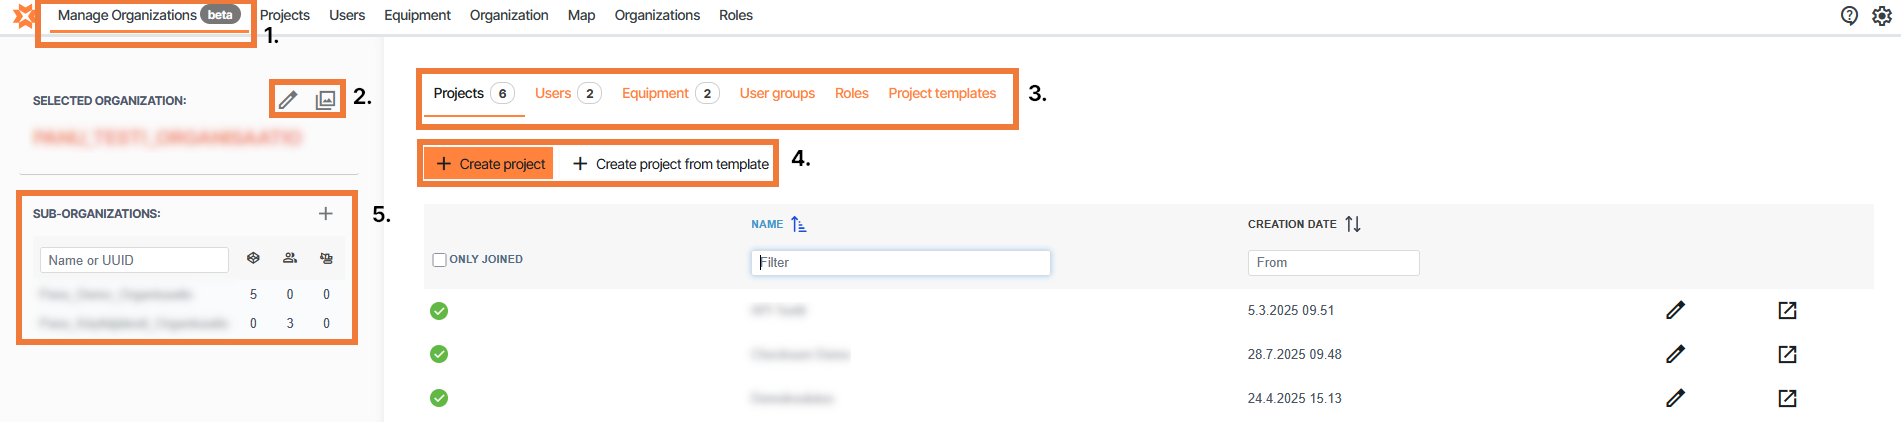The height and width of the screenshot is (422, 1901).
Task: Open the 28.7.2025 project in new window
Action: (x=1787, y=354)
